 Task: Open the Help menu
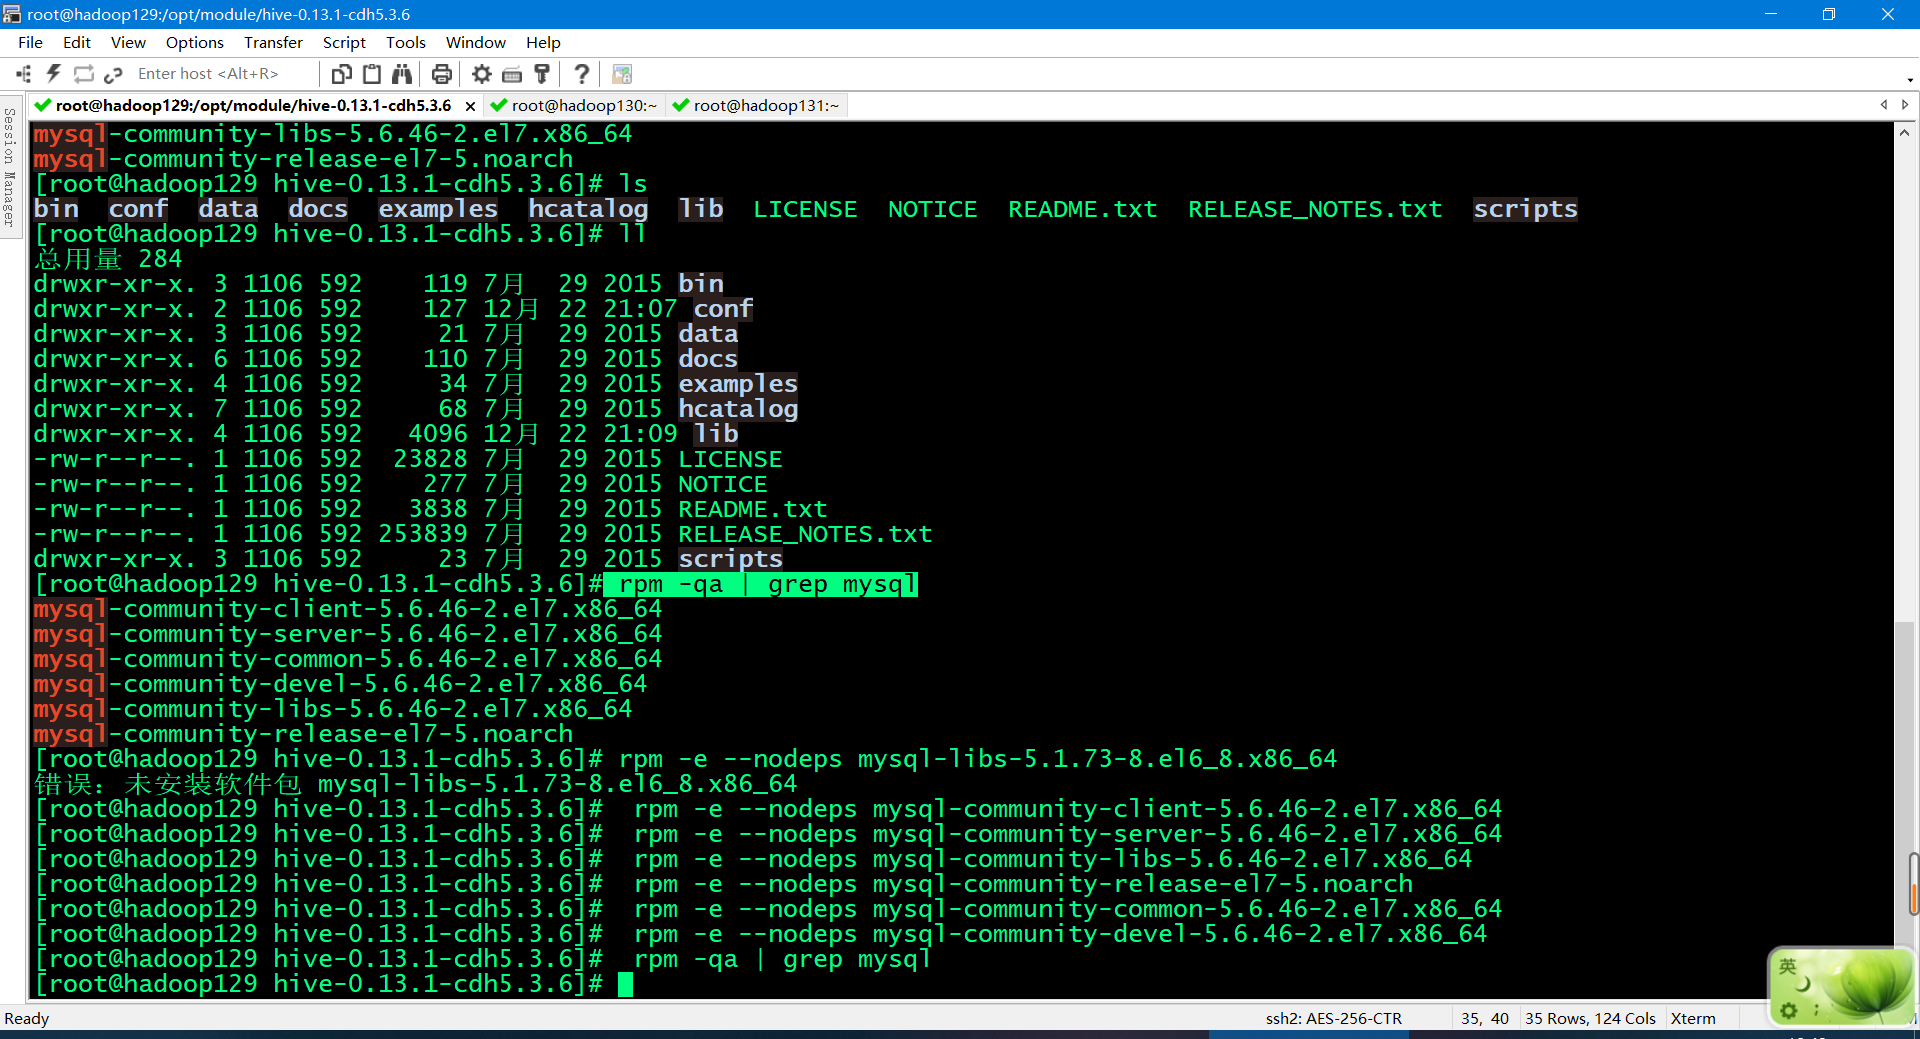[543, 42]
